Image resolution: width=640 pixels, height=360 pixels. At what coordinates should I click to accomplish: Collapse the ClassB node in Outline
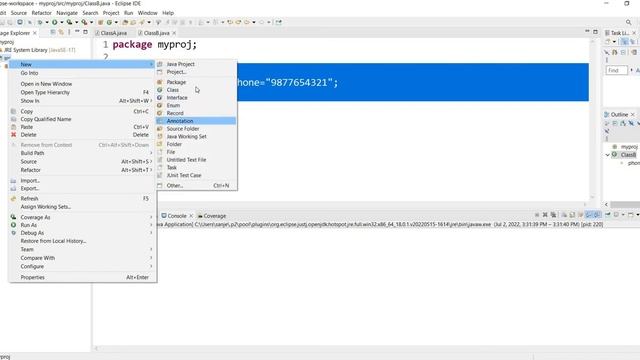(607, 155)
